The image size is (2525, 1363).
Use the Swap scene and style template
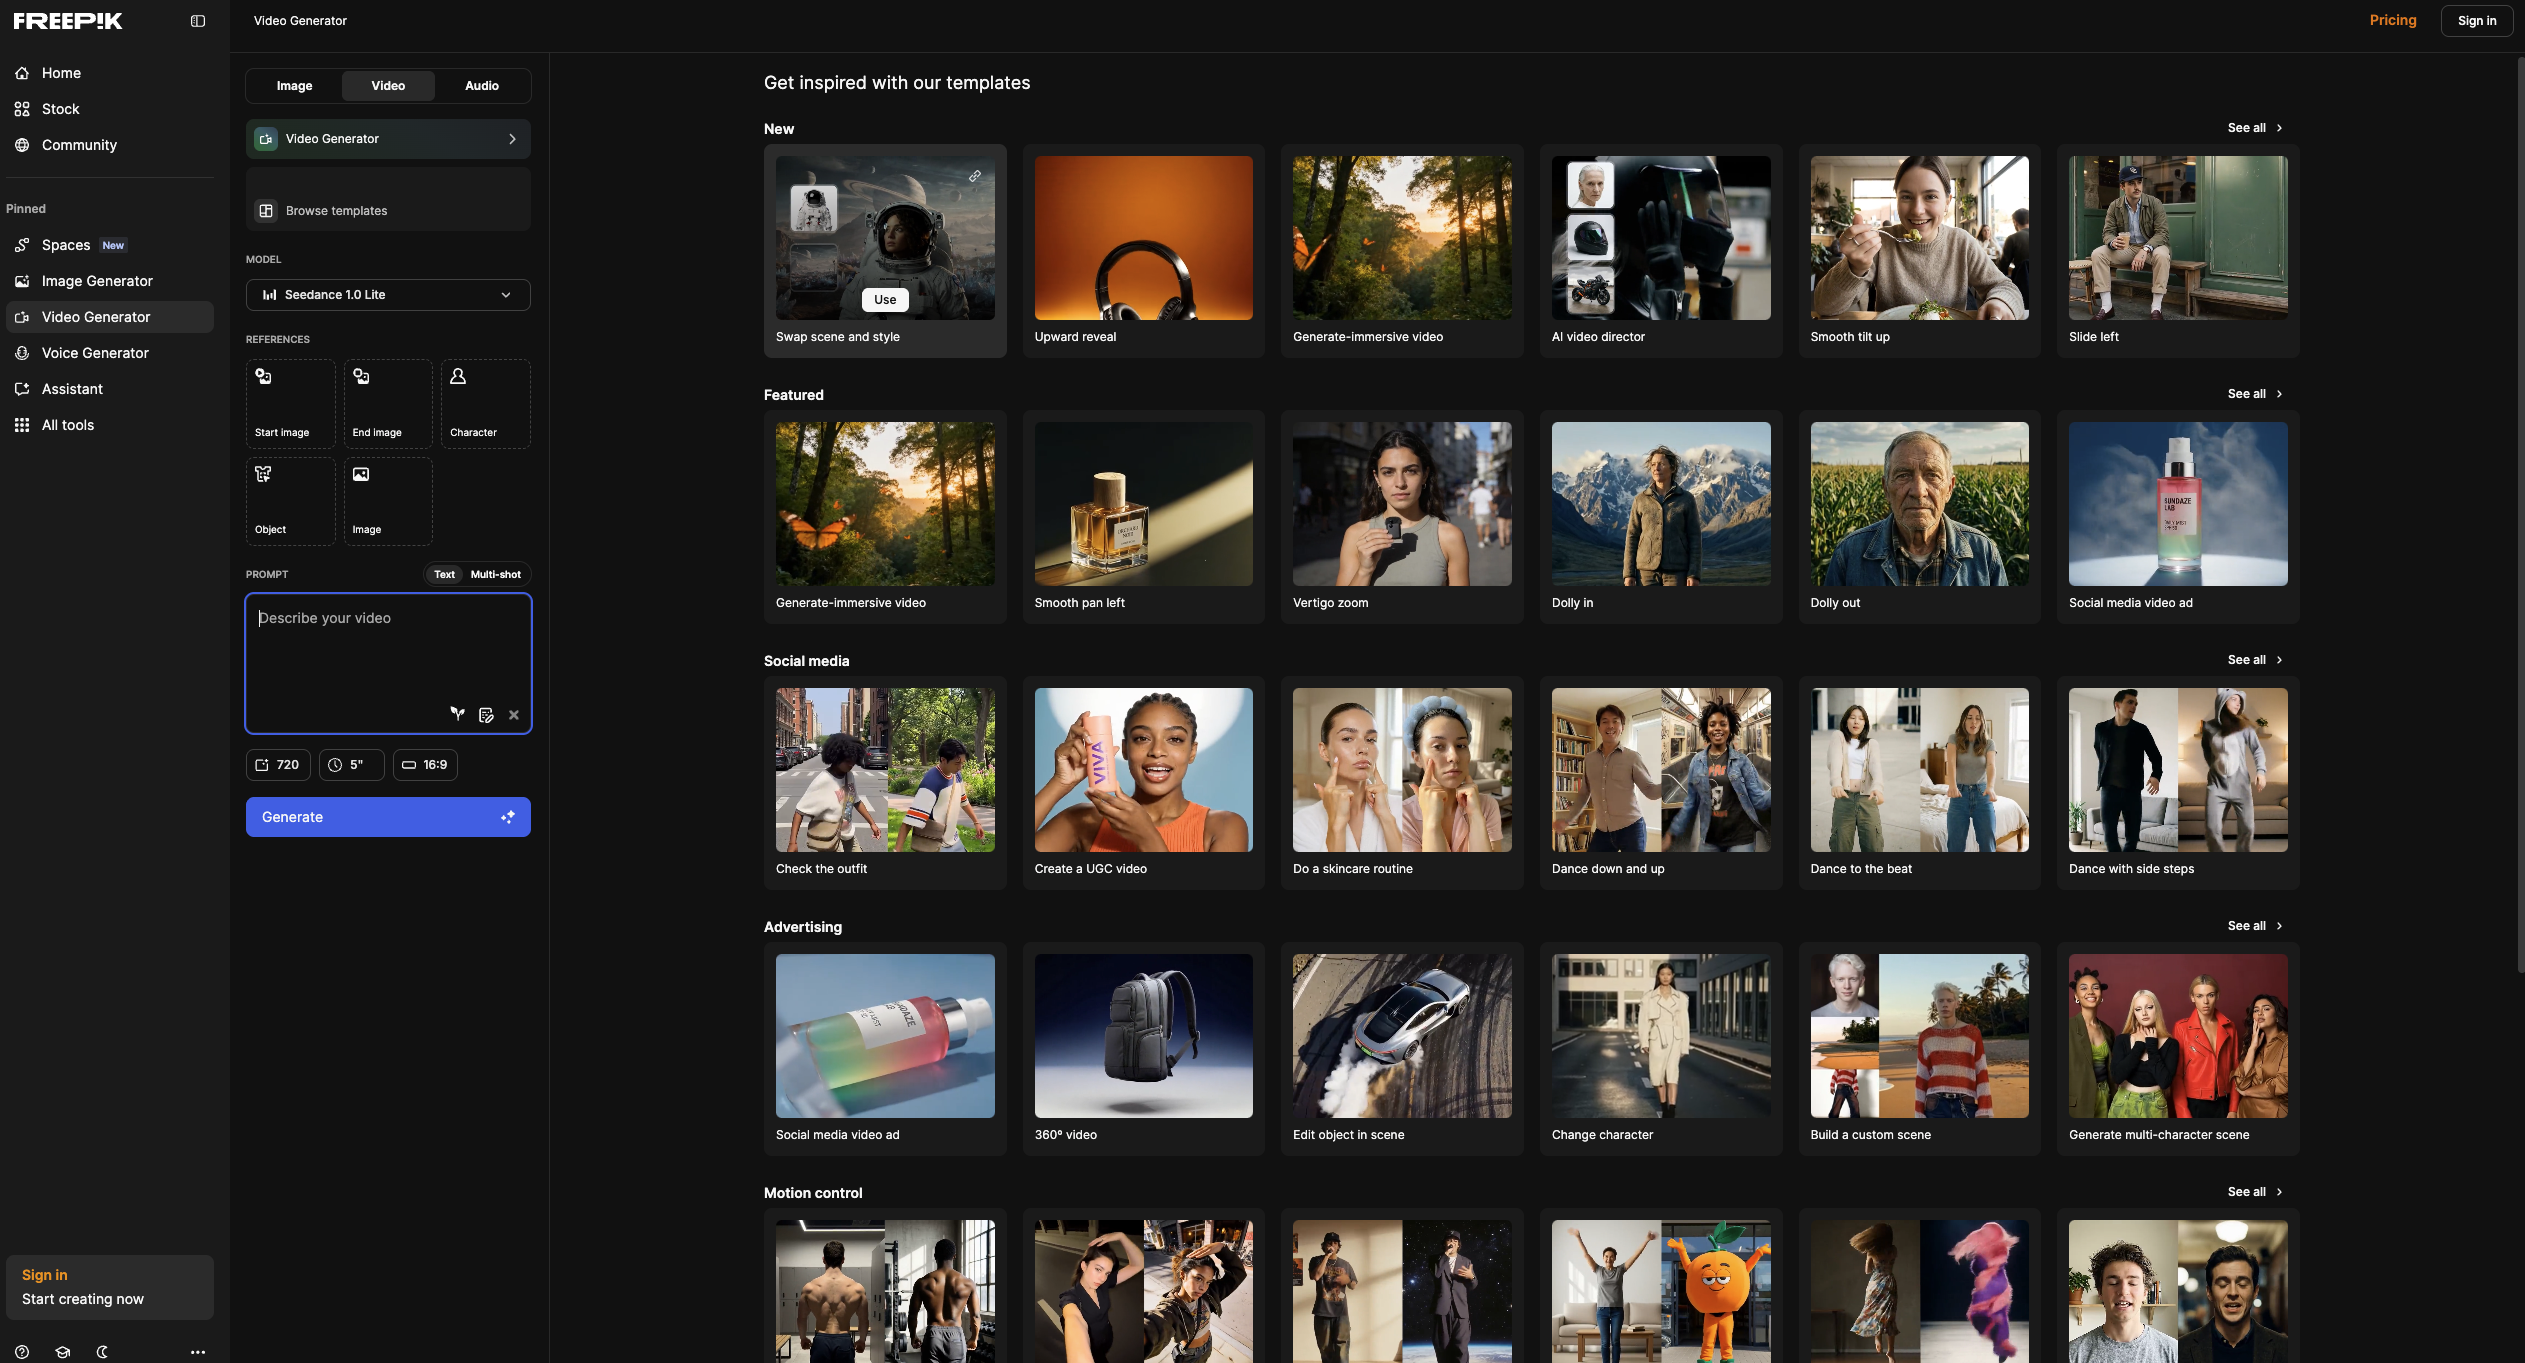point(884,299)
